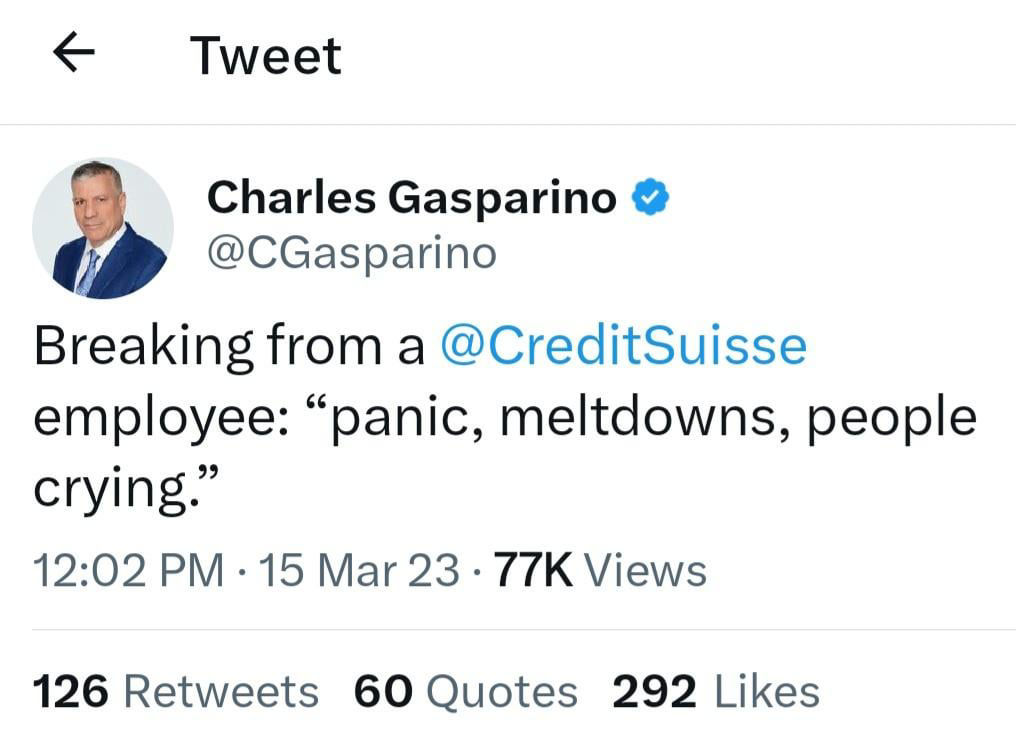Open the @CGasparino handle

pos(352,253)
